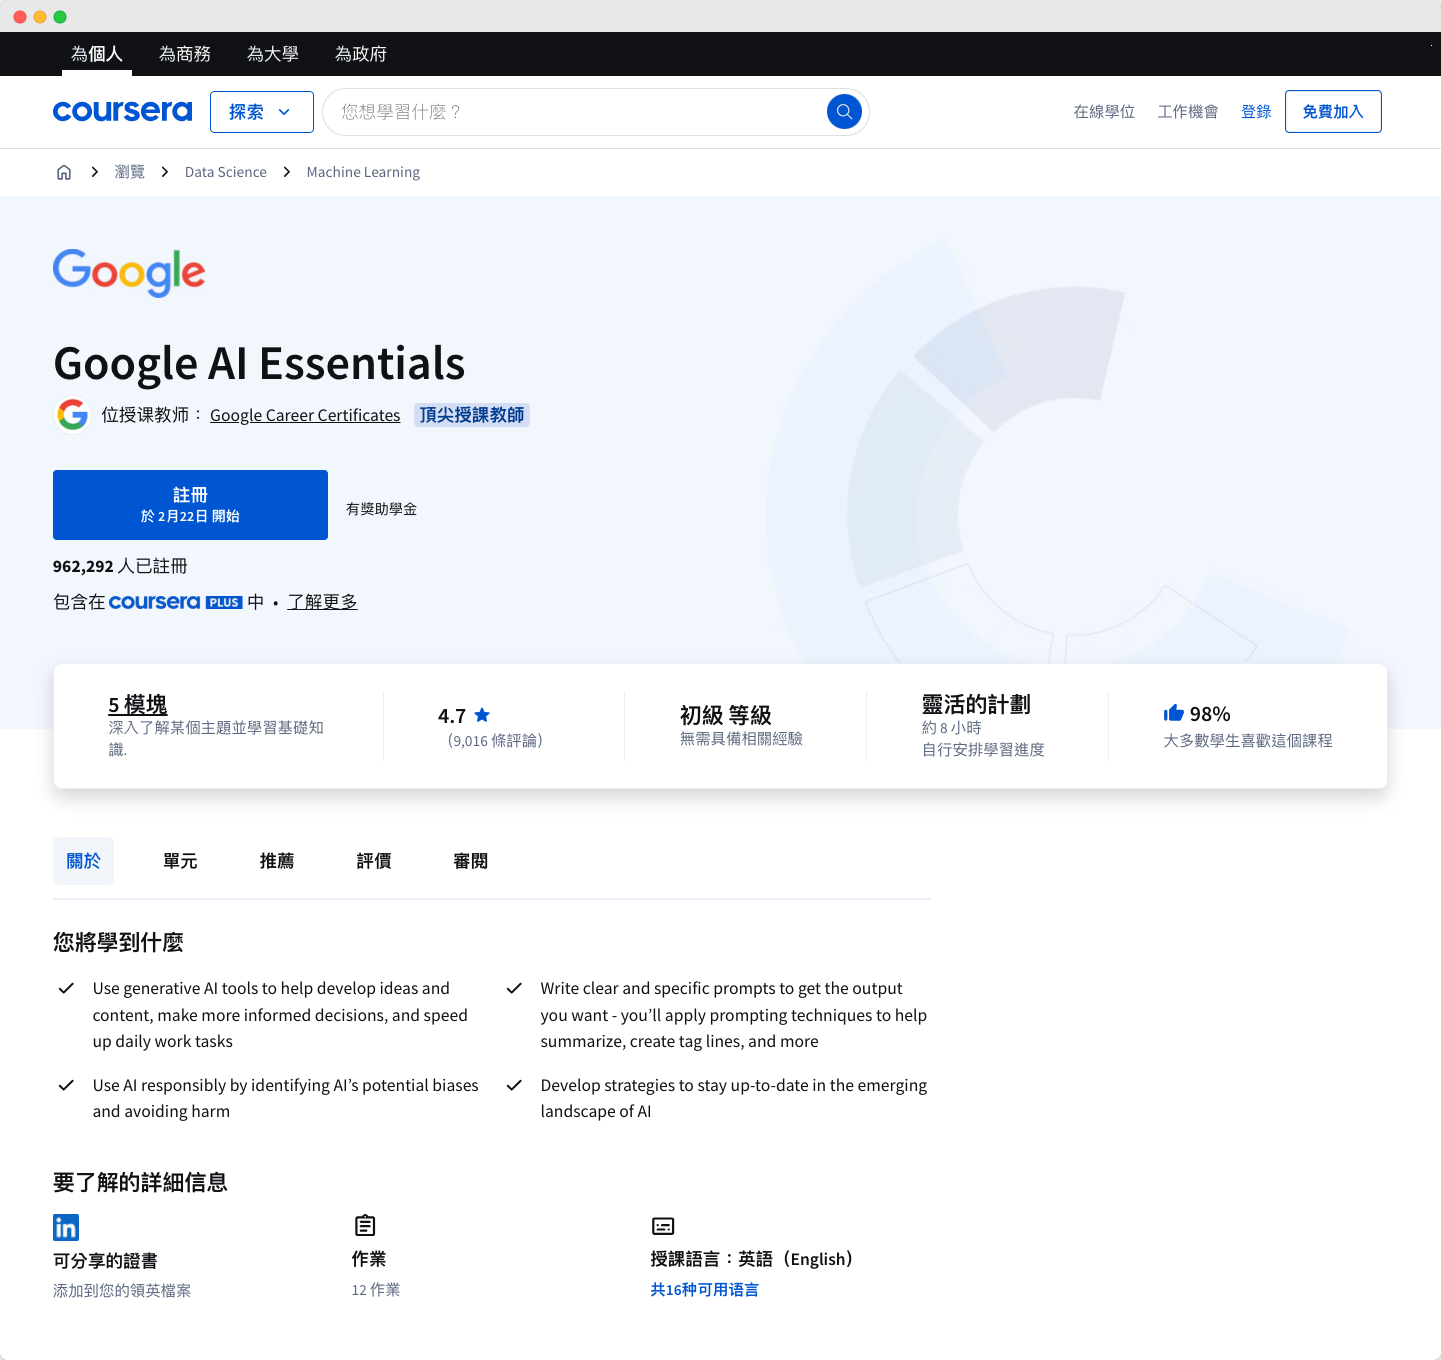Open the Google Career Certificates instructor link
The width and height of the screenshot is (1441, 1360).
(x=305, y=415)
